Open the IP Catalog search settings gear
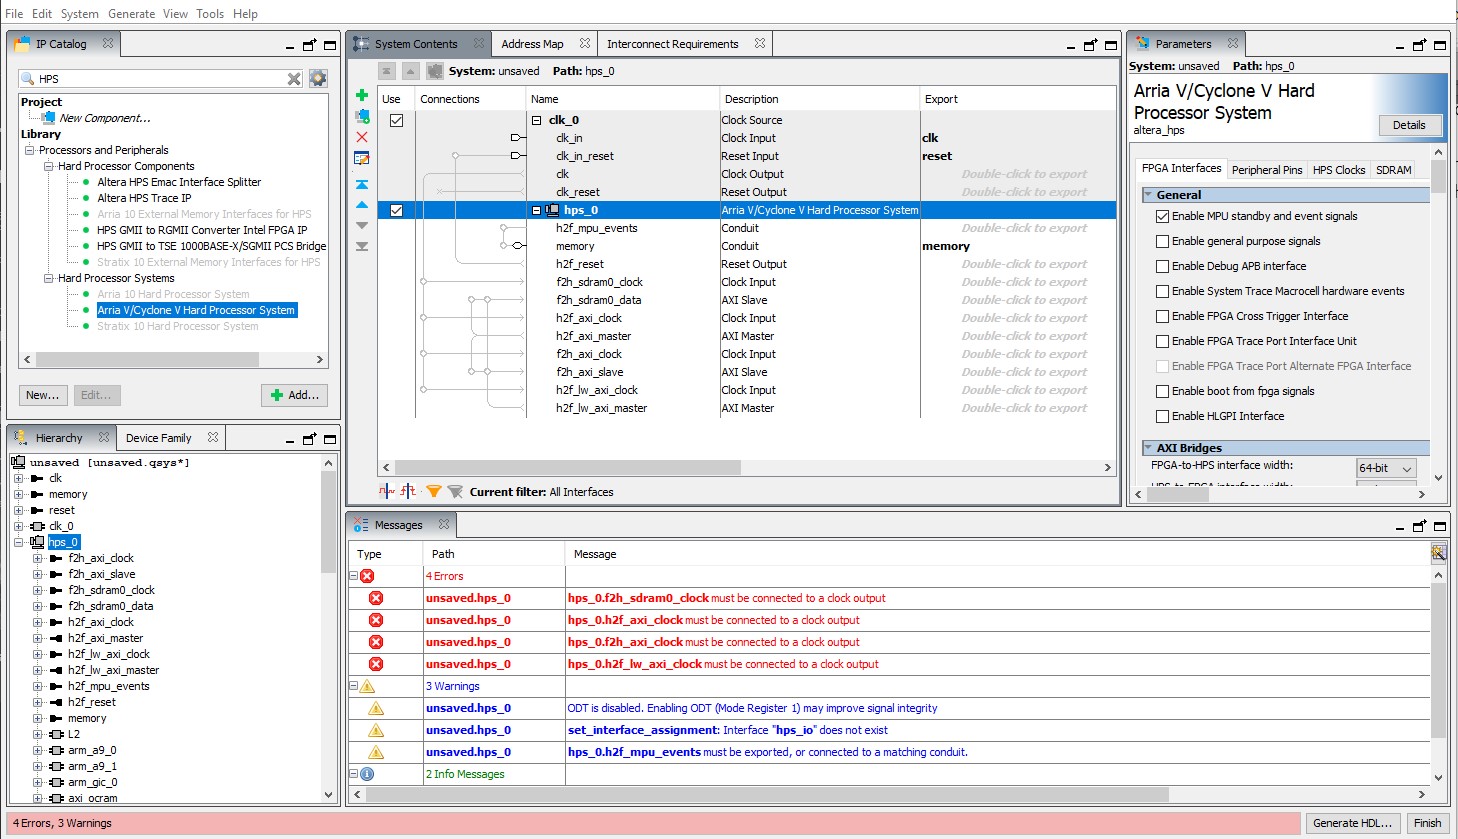The image size is (1458, 839). (x=318, y=78)
